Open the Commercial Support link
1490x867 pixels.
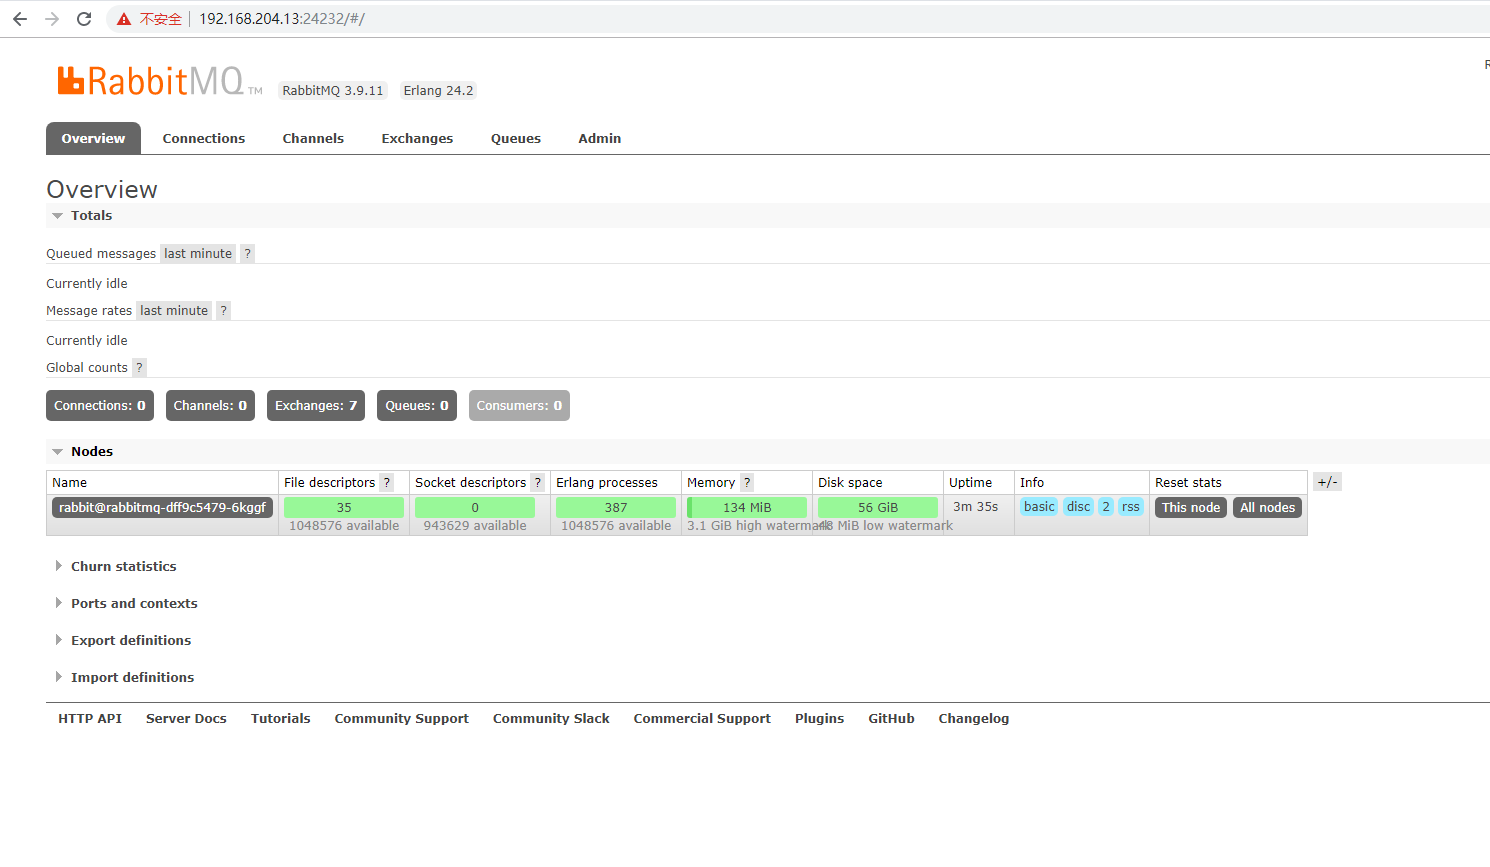702,718
